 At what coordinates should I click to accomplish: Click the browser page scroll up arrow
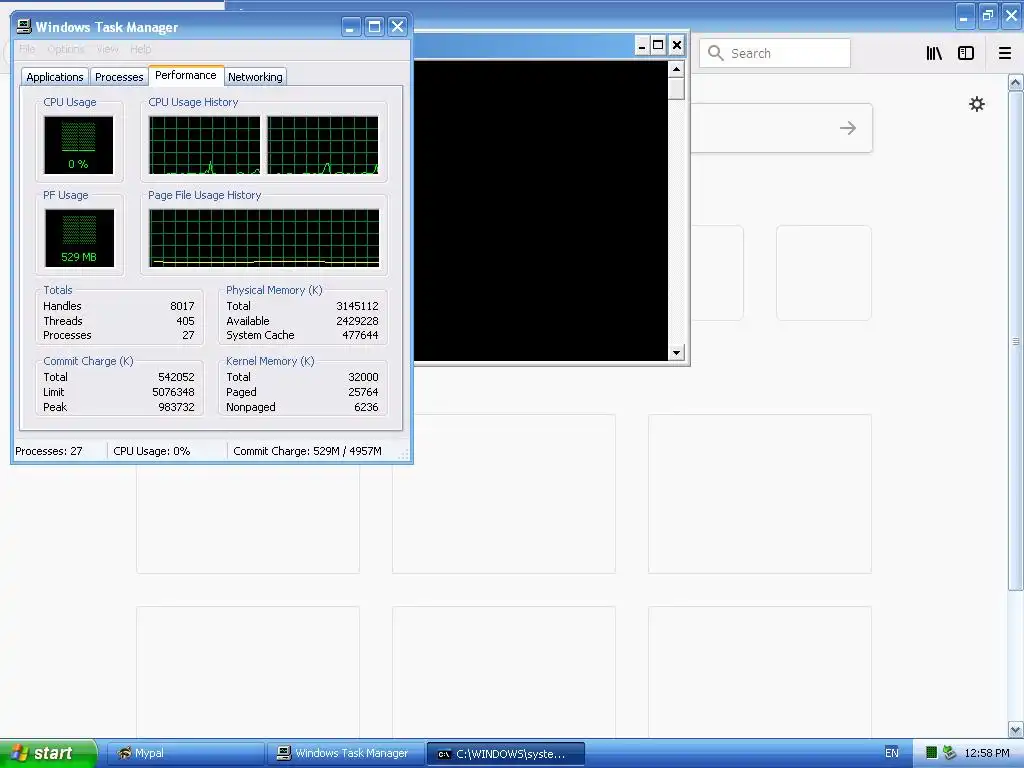click(x=1016, y=82)
